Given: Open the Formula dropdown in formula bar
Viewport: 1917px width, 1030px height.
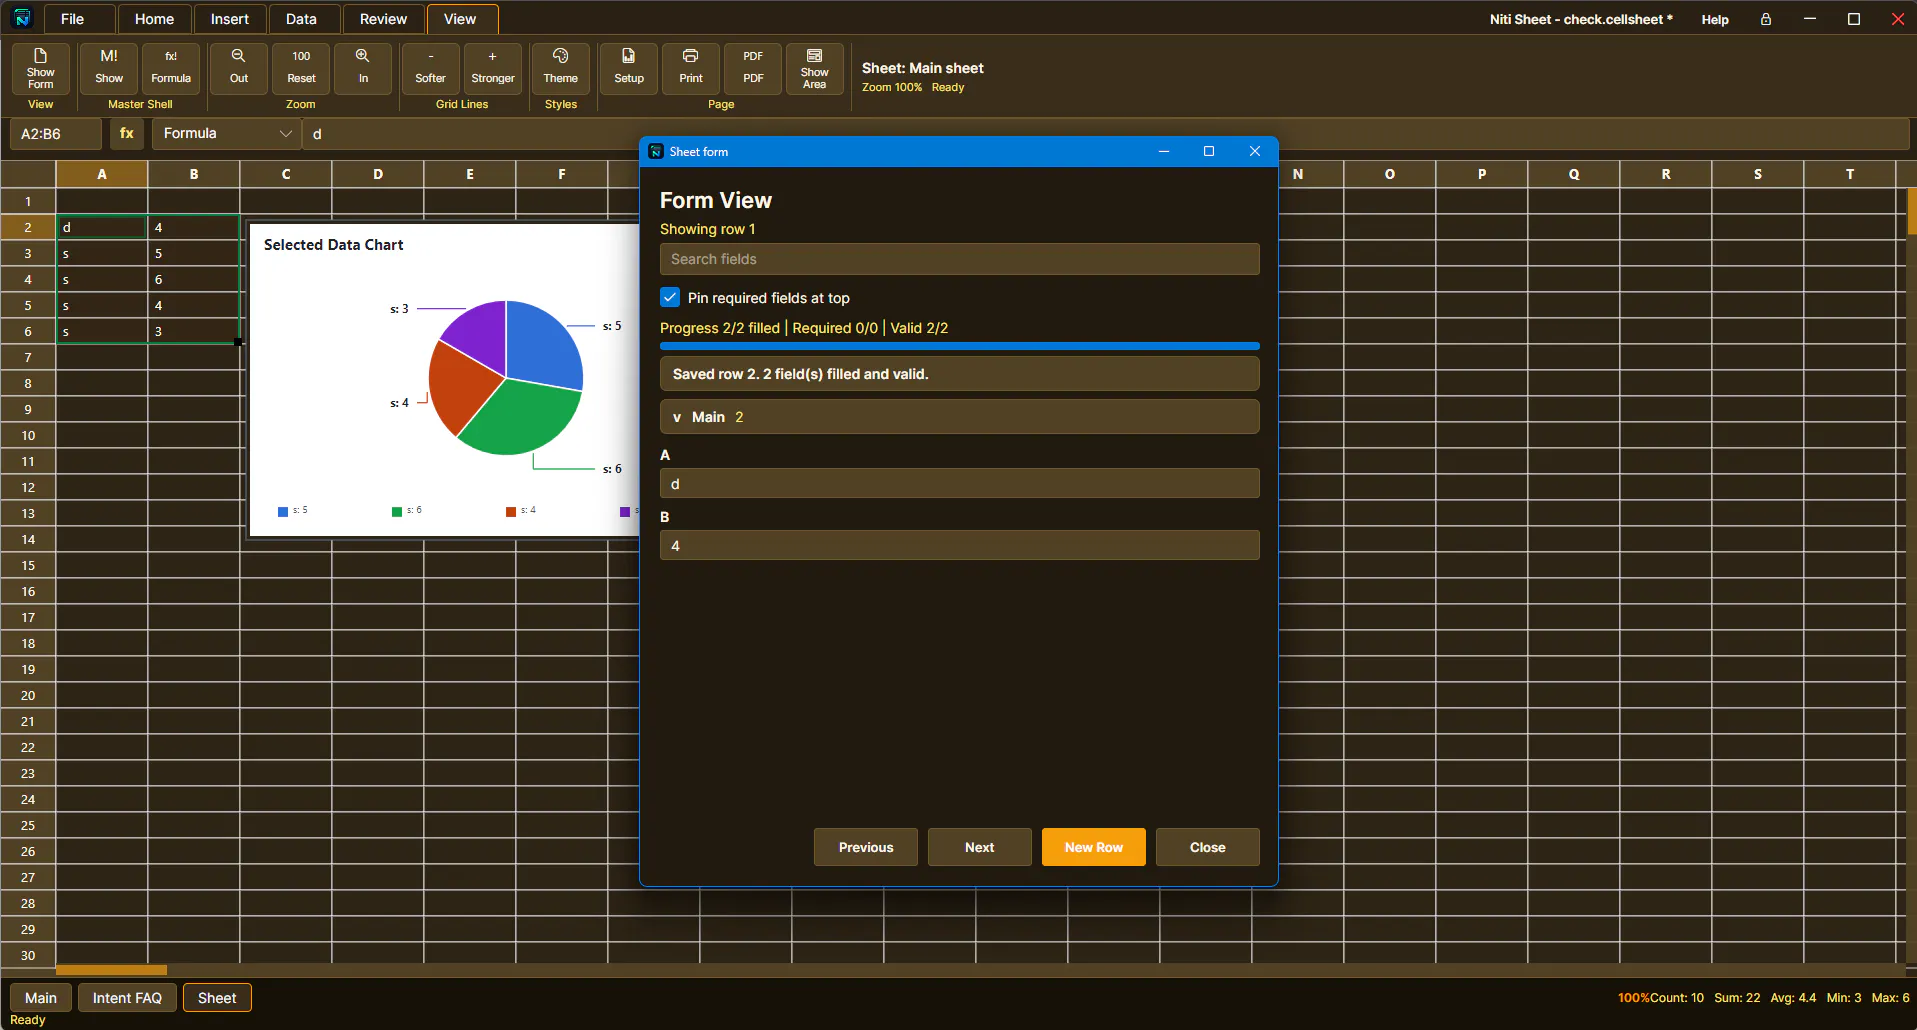Looking at the screenshot, I should [x=227, y=133].
